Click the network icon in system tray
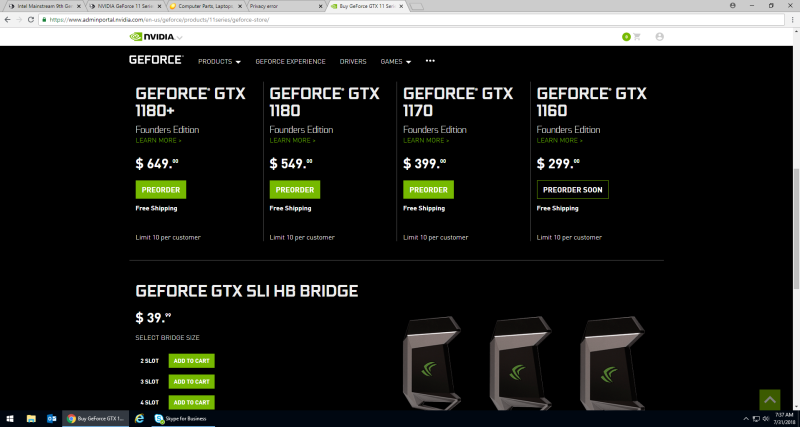Viewport: 800px width, 427px height. tap(756, 419)
